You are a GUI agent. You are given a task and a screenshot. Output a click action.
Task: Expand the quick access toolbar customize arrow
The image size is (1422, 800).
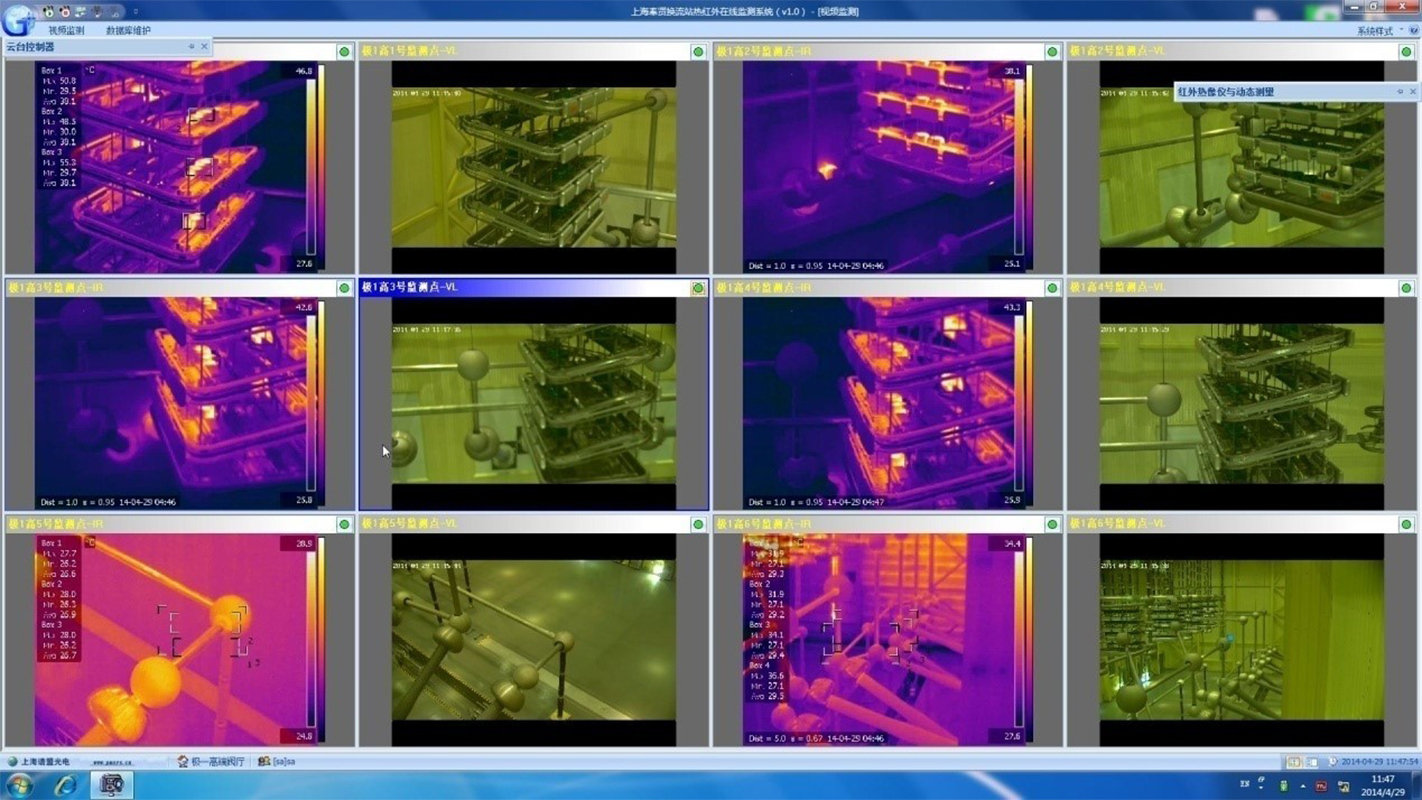pyautogui.click(x=135, y=12)
